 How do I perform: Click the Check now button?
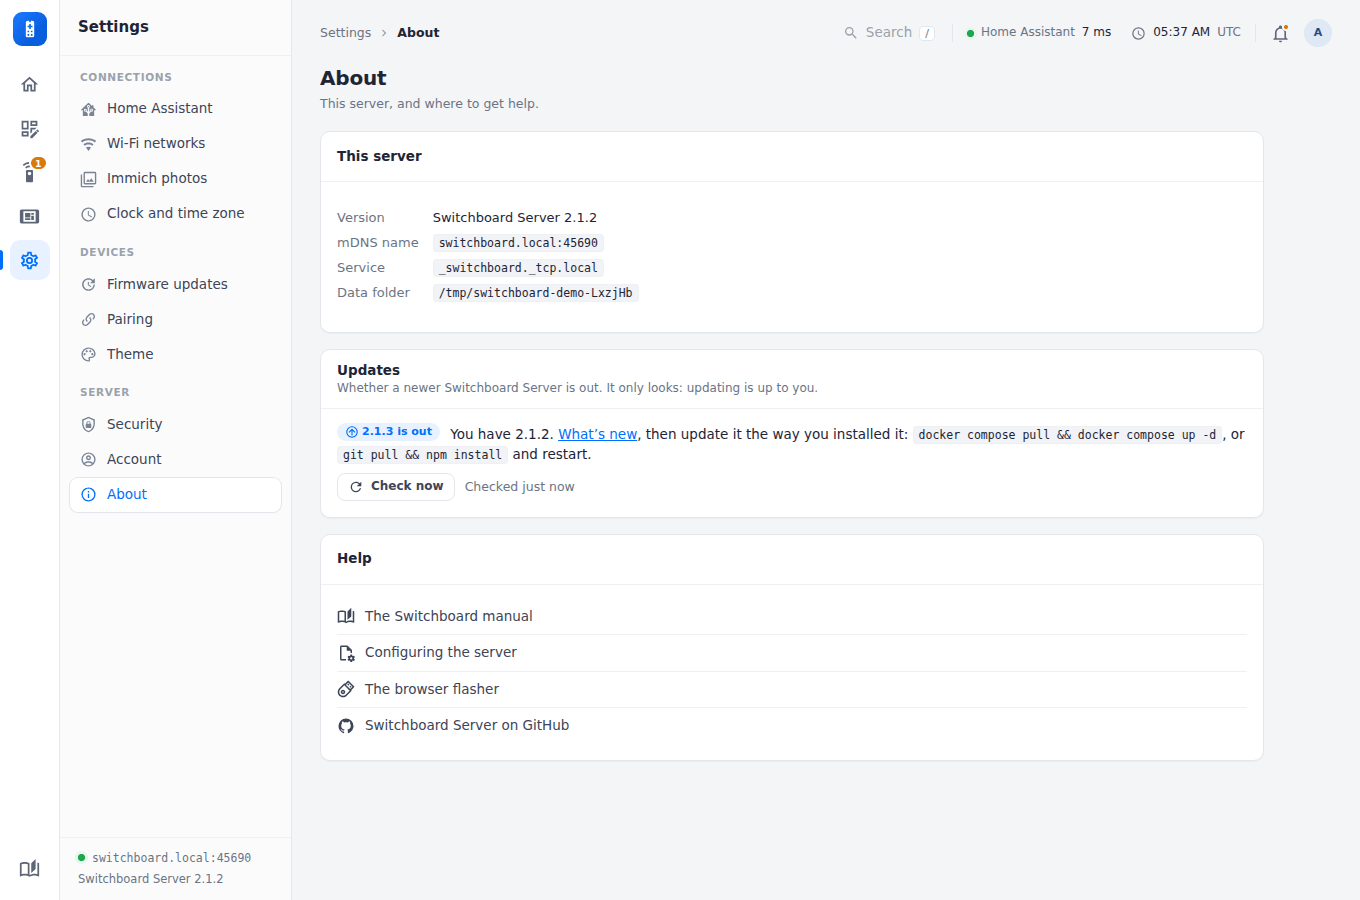pos(396,487)
